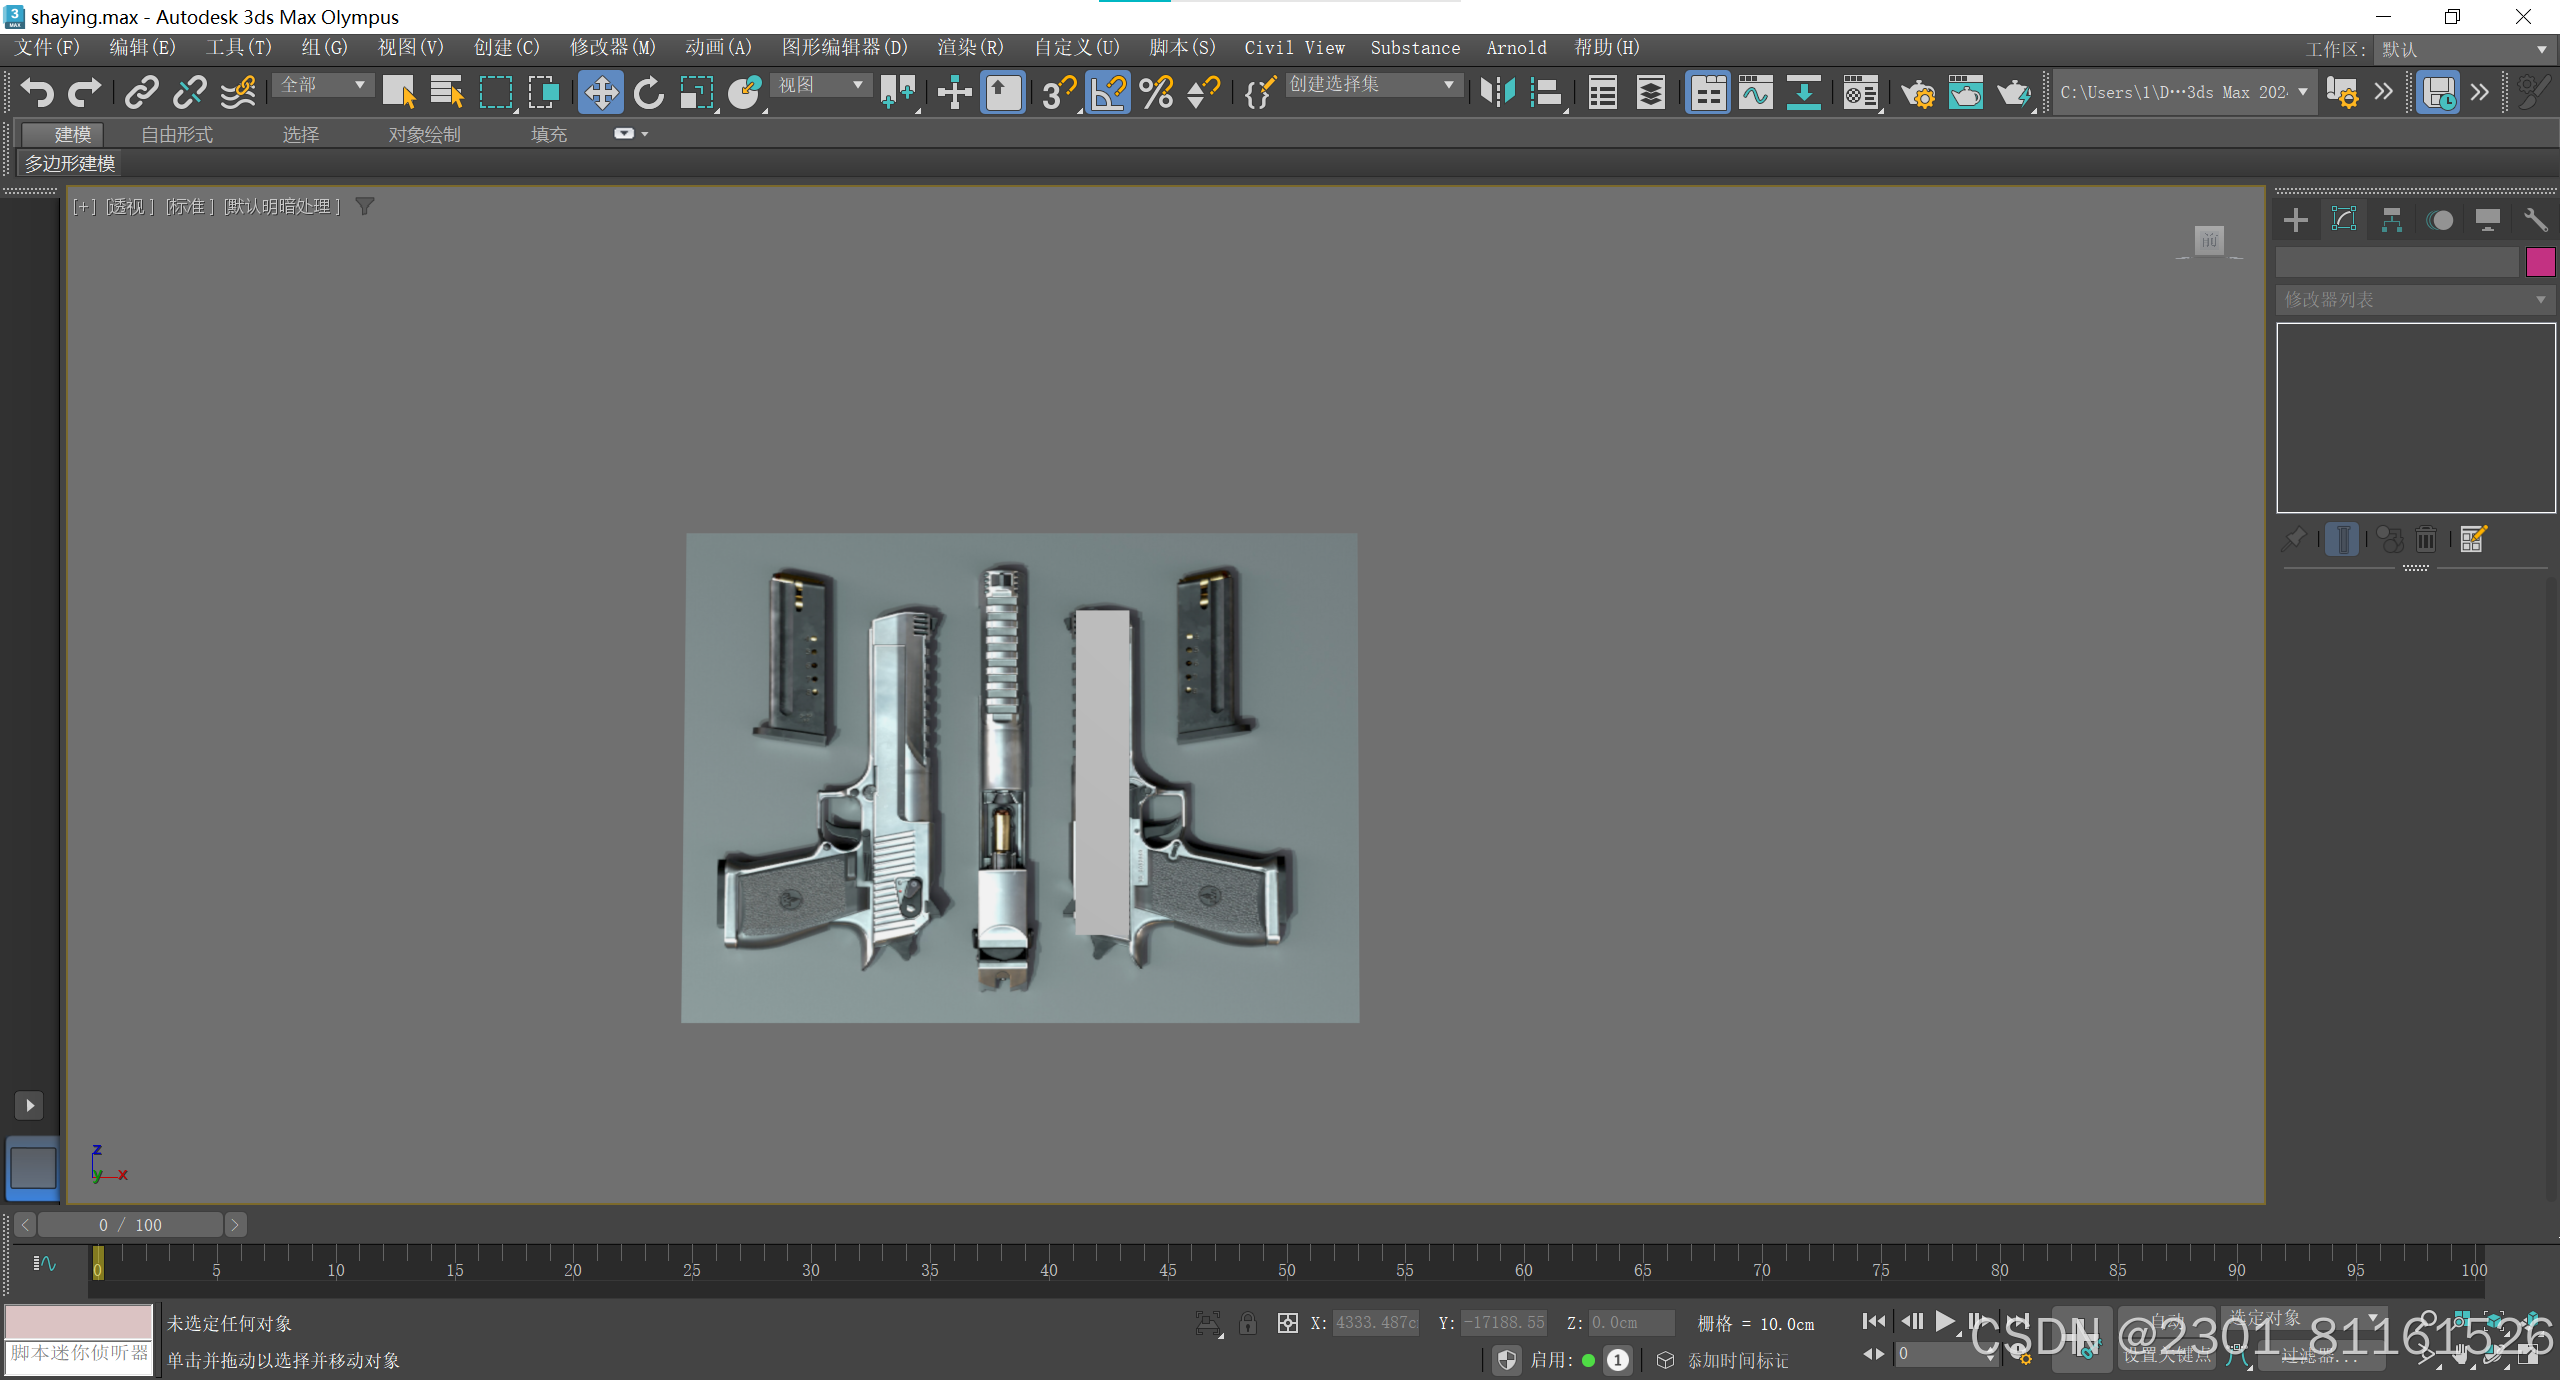Viewport: 2560px width, 1380px height.
Task: Switch to the Hierarchy panel icon
Action: point(2391,220)
